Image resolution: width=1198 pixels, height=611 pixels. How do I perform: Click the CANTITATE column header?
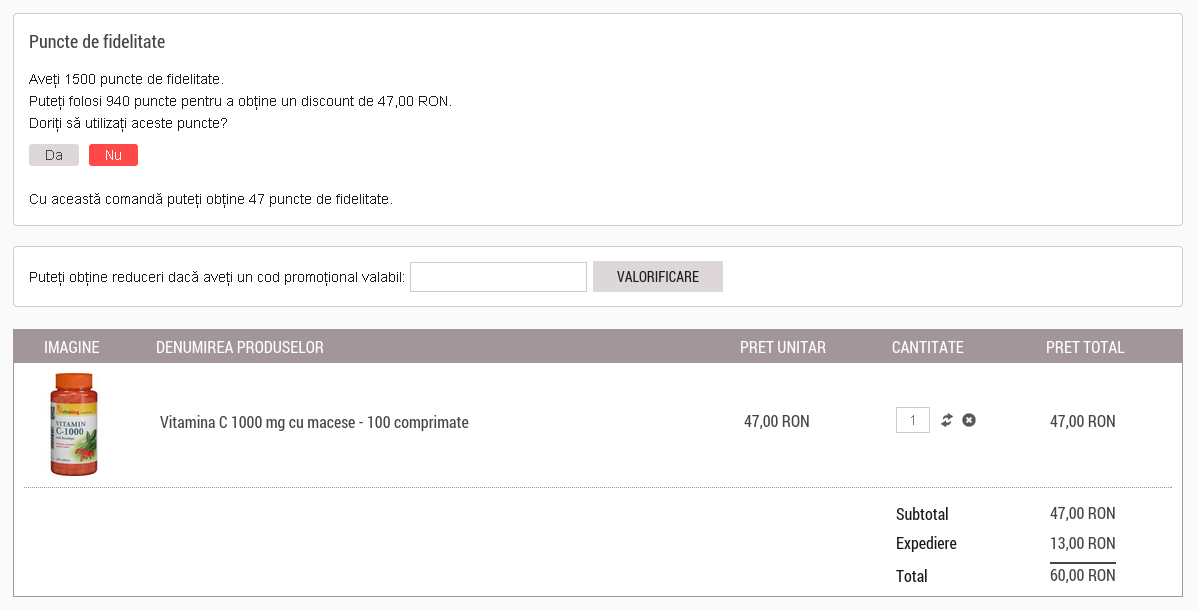click(x=928, y=348)
